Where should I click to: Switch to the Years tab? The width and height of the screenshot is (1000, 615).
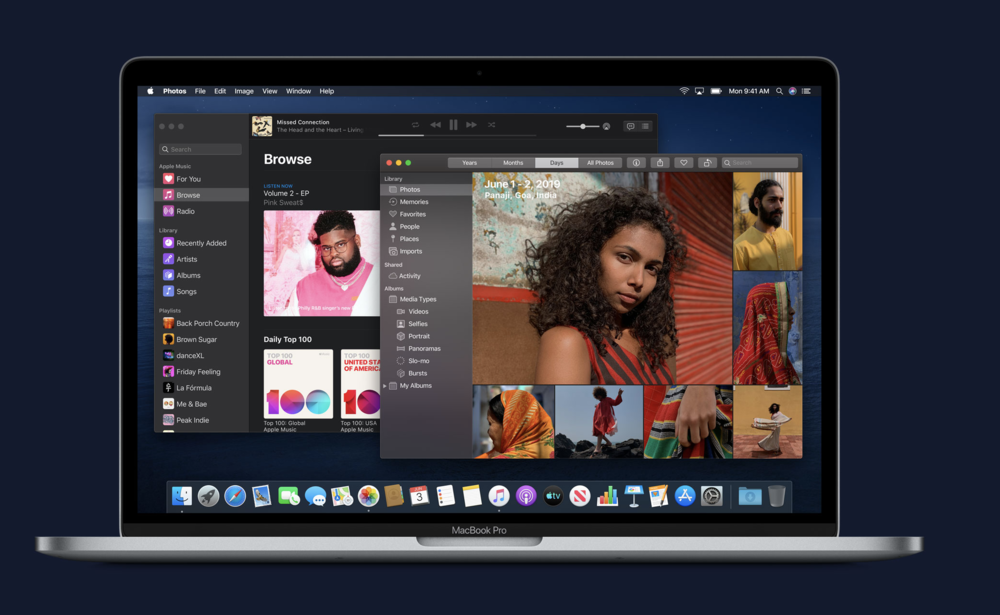click(x=469, y=163)
